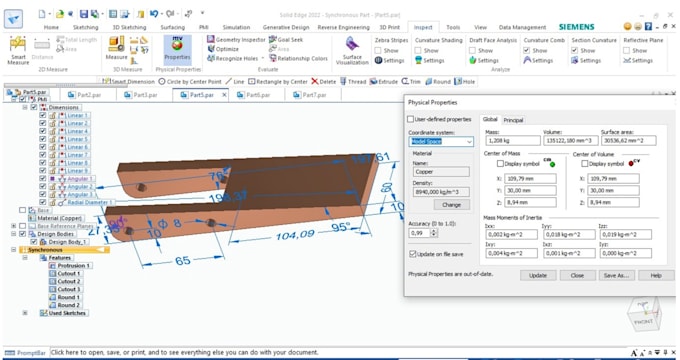Image resolution: width=680 pixels, height=360 pixels.
Task: Open Zebra Stripes Settings
Action: point(389,60)
